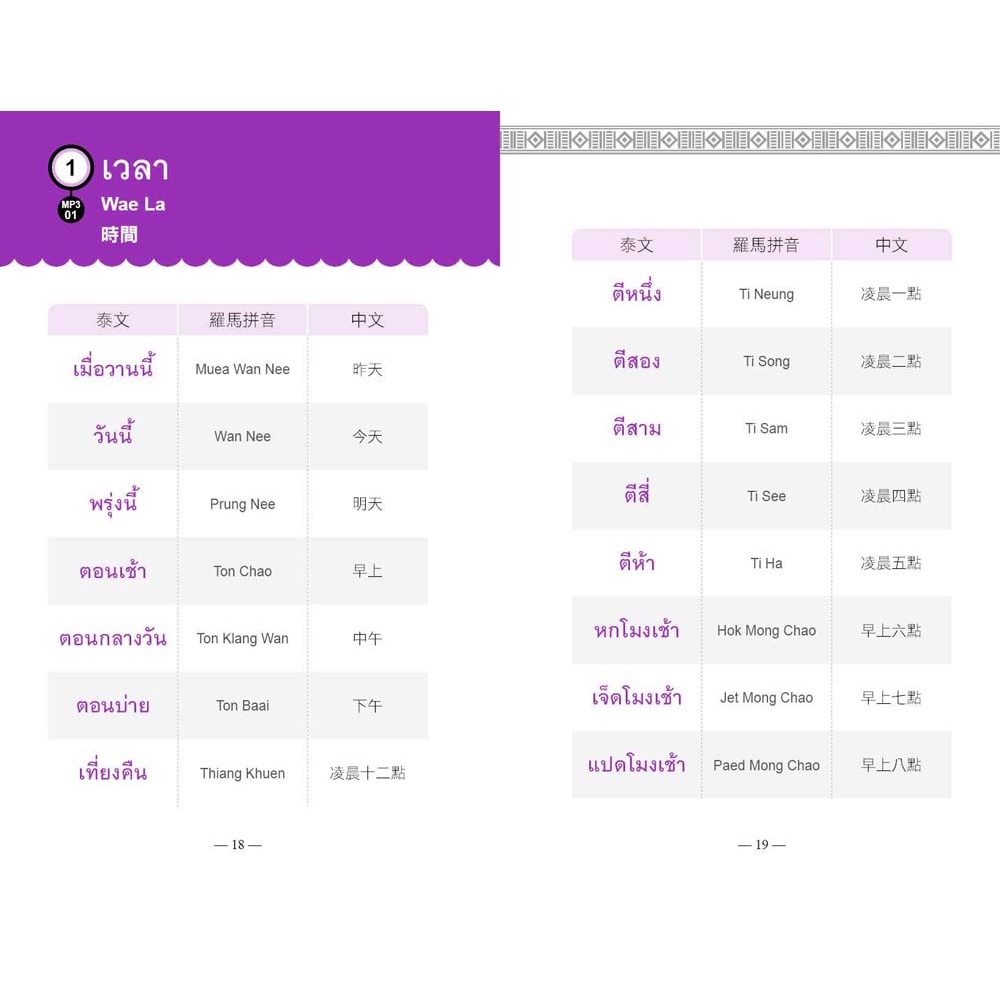
Task: Select the Chinese translation 早上八點
Action: 891,765
